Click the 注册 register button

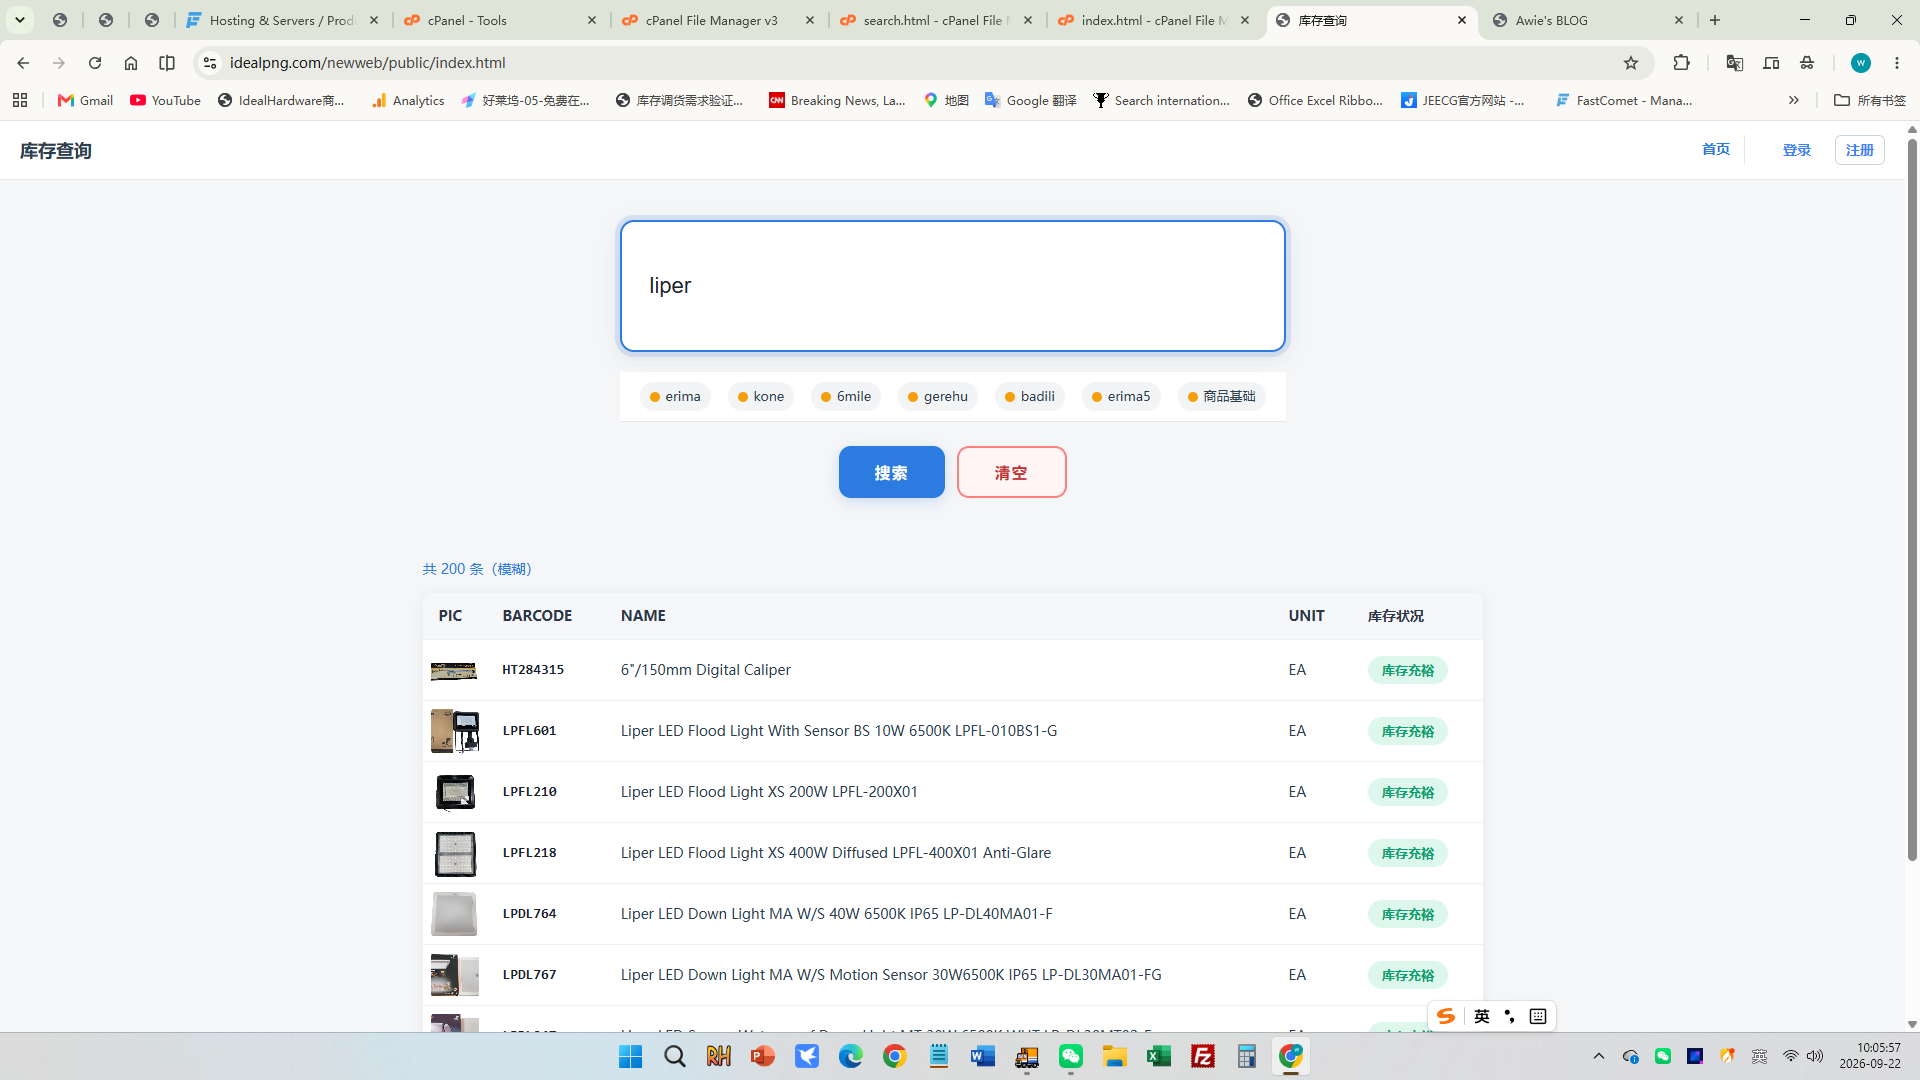[x=1859, y=150]
